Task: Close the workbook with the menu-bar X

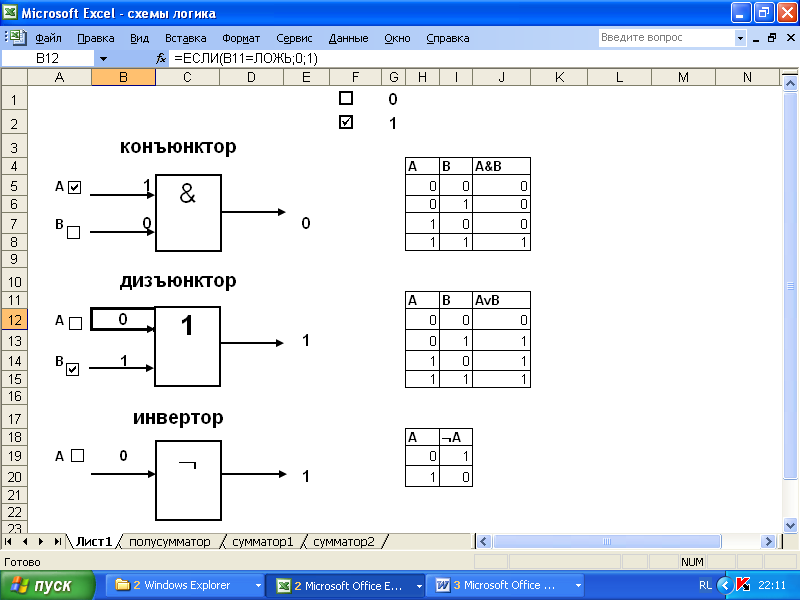Action: (x=791, y=38)
